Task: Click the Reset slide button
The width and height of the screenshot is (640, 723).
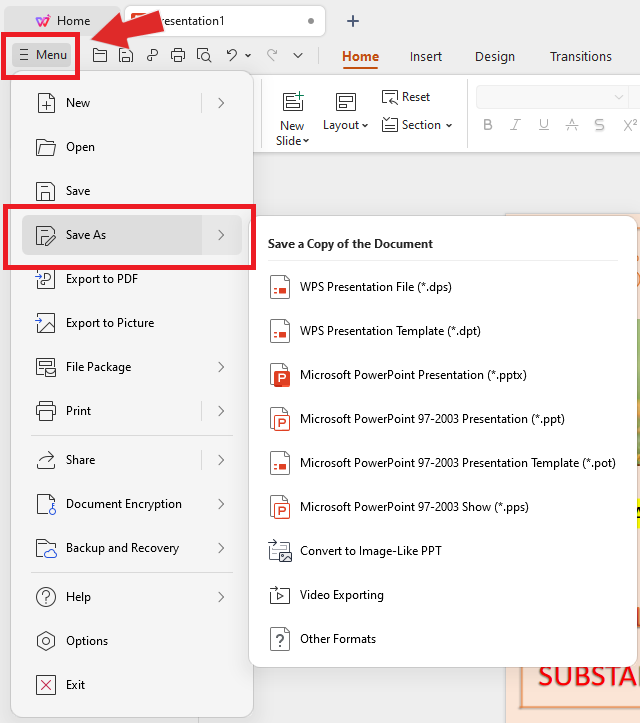Action: point(406,97)
